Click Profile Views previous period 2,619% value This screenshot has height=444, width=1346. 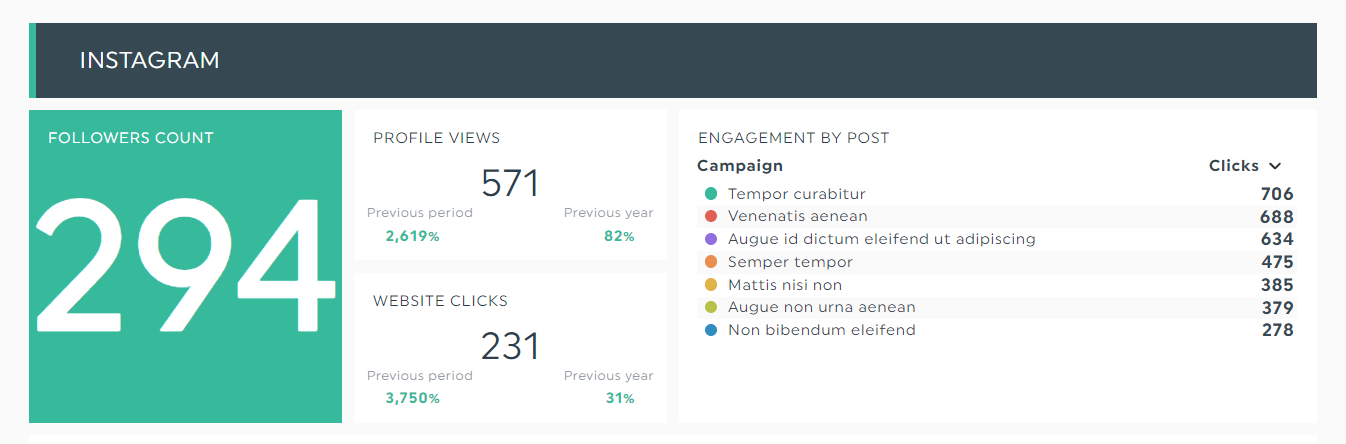tap(412, 237)
